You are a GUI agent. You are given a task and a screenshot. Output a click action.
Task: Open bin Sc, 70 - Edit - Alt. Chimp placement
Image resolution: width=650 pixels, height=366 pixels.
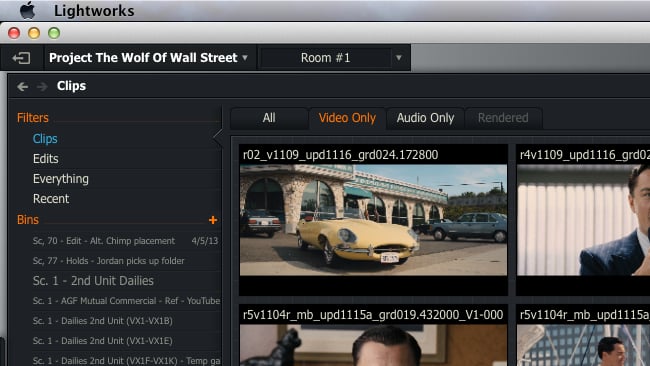coord(104,241)
